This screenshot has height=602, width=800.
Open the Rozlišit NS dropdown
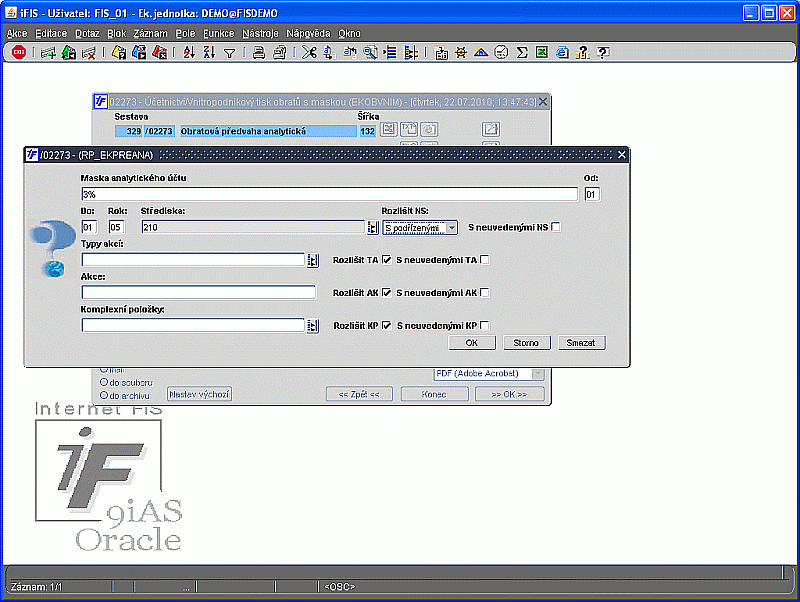click(452, 228)
